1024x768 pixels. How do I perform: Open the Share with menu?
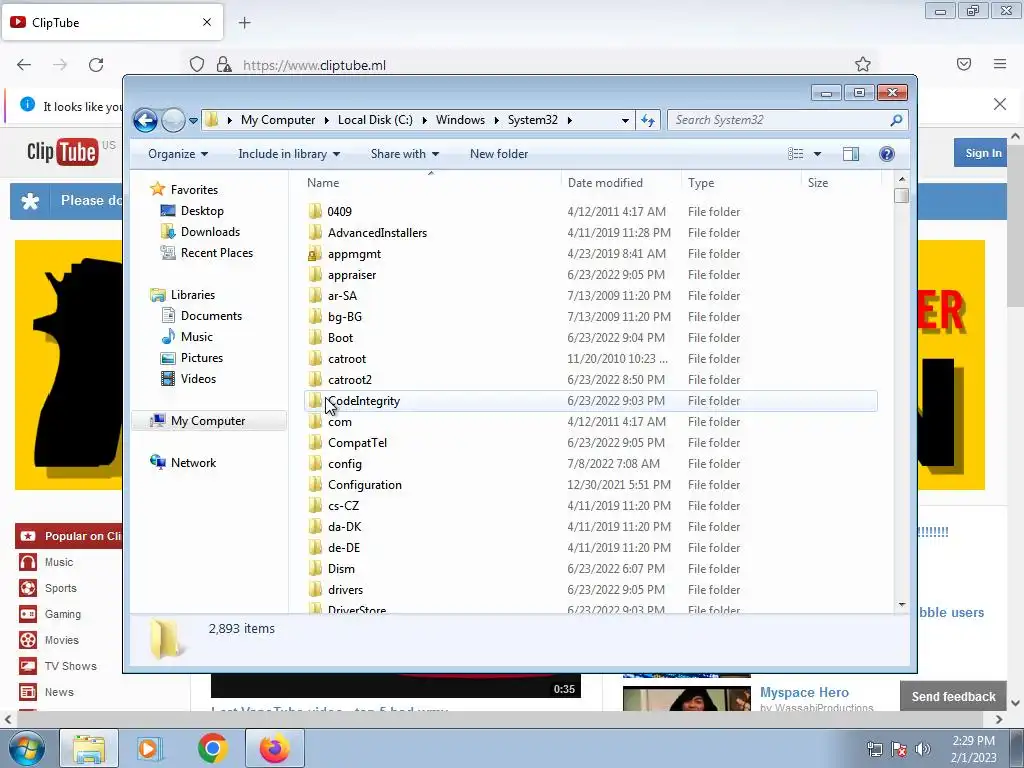click(x=405, y=154)
